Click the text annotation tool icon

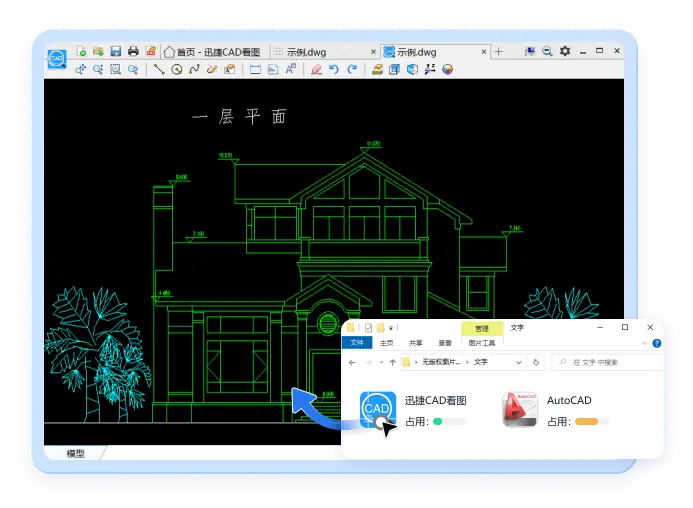290,69
